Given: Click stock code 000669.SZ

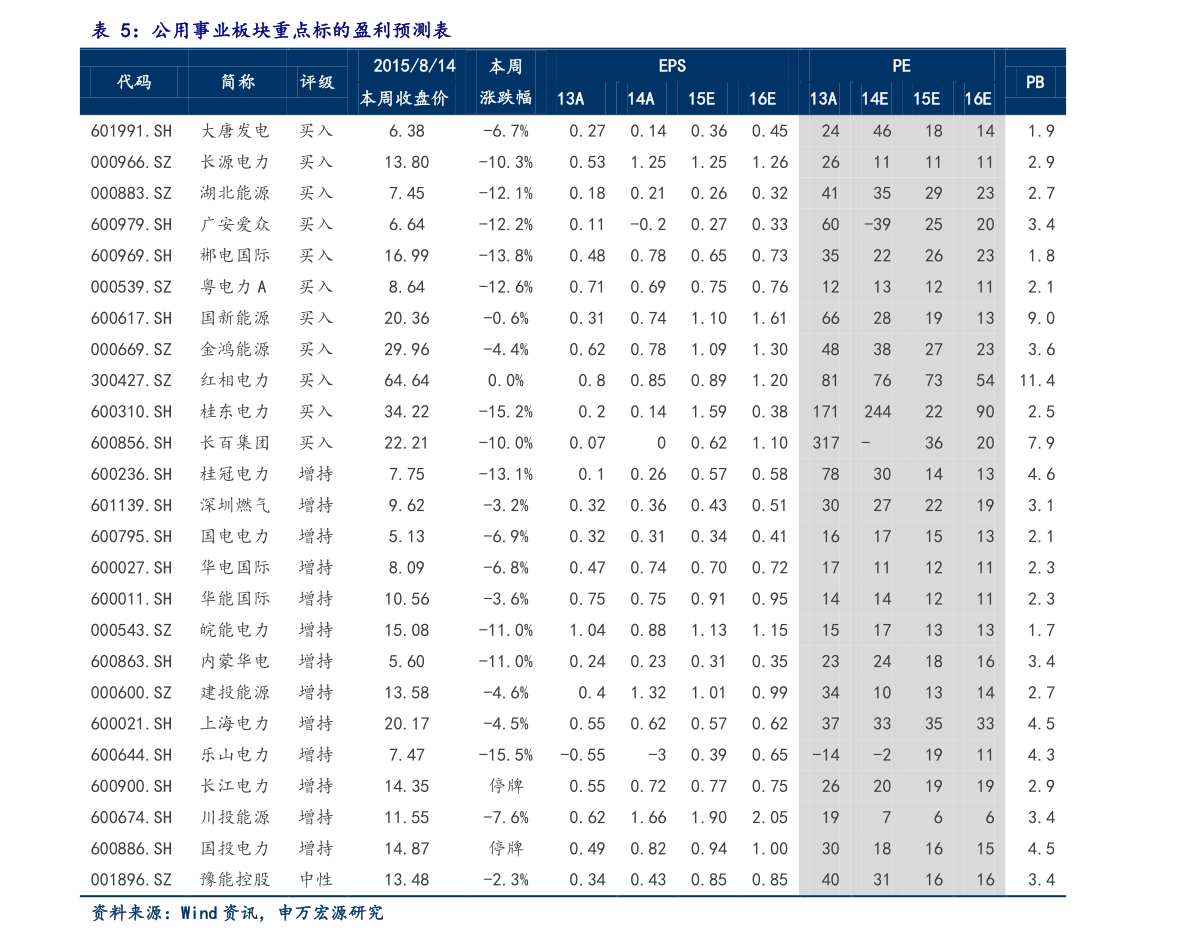Looking at the screenshot, I should pos(131,349).
